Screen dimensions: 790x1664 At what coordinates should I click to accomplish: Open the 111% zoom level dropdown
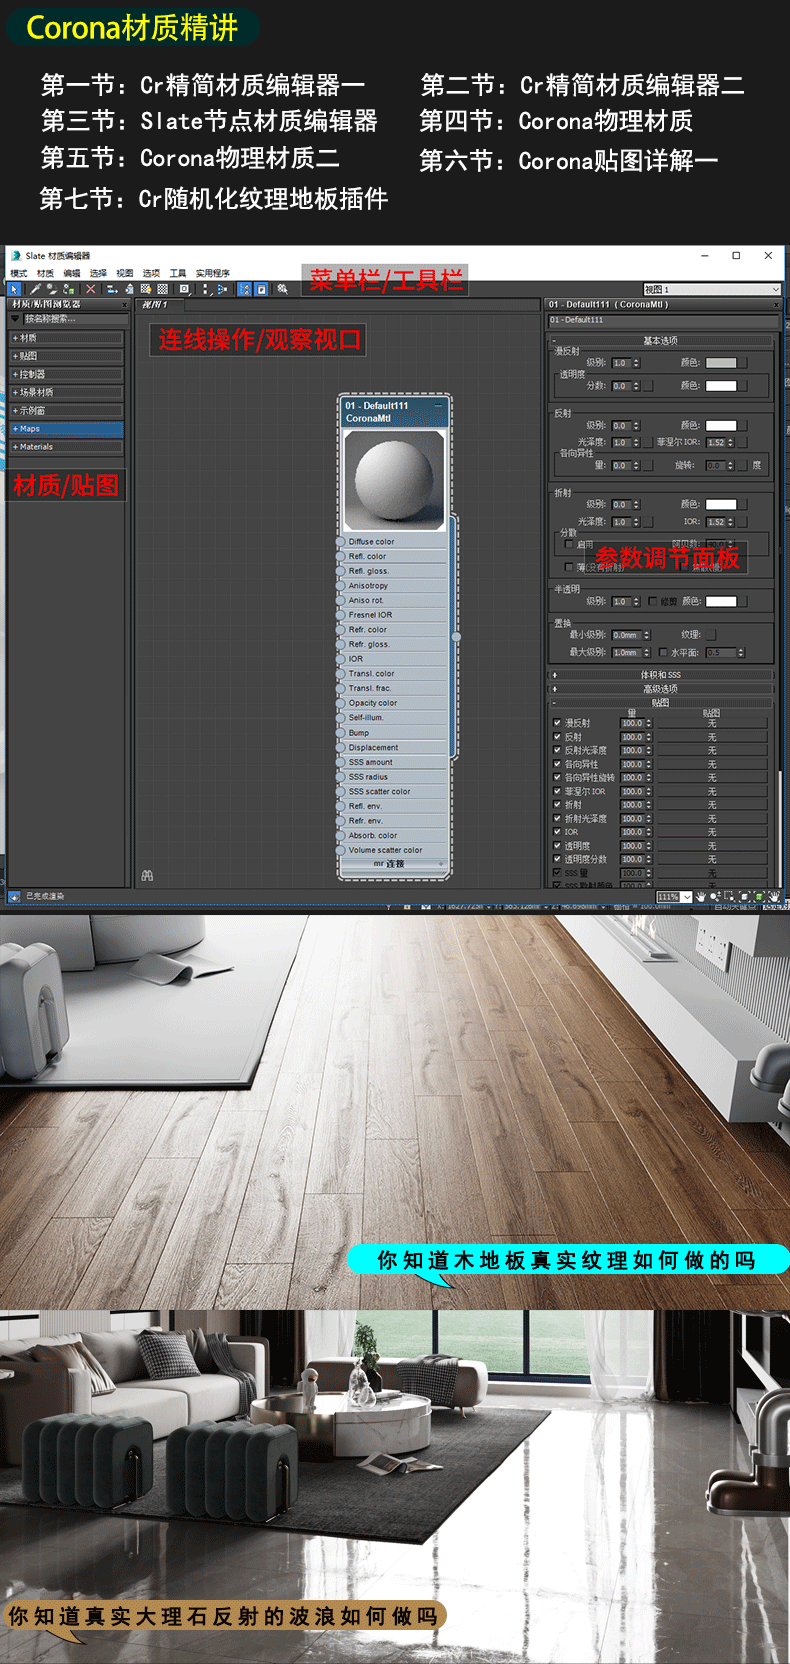tap(687, 897)
